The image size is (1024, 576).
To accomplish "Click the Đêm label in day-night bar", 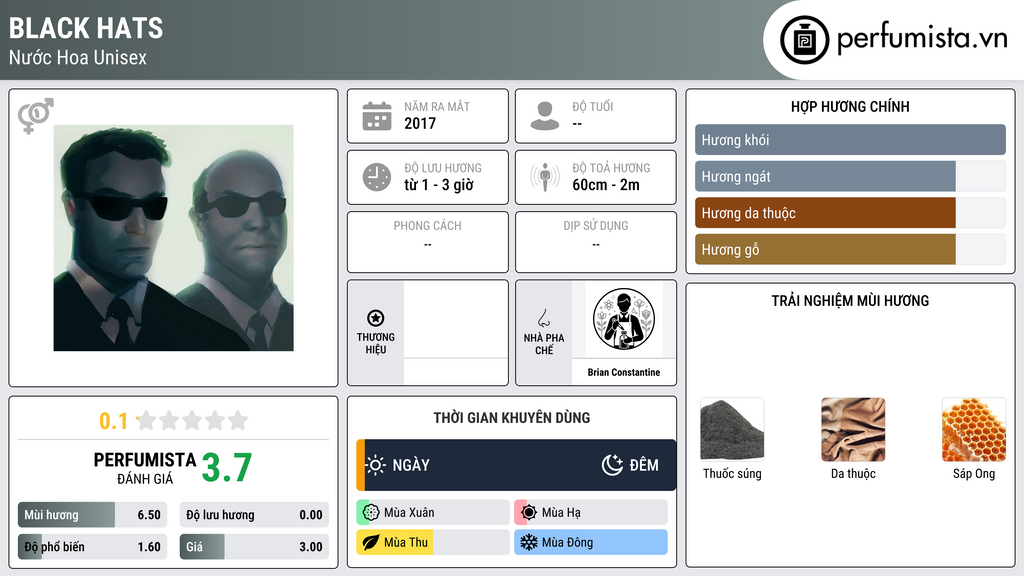I will point(644,465).
